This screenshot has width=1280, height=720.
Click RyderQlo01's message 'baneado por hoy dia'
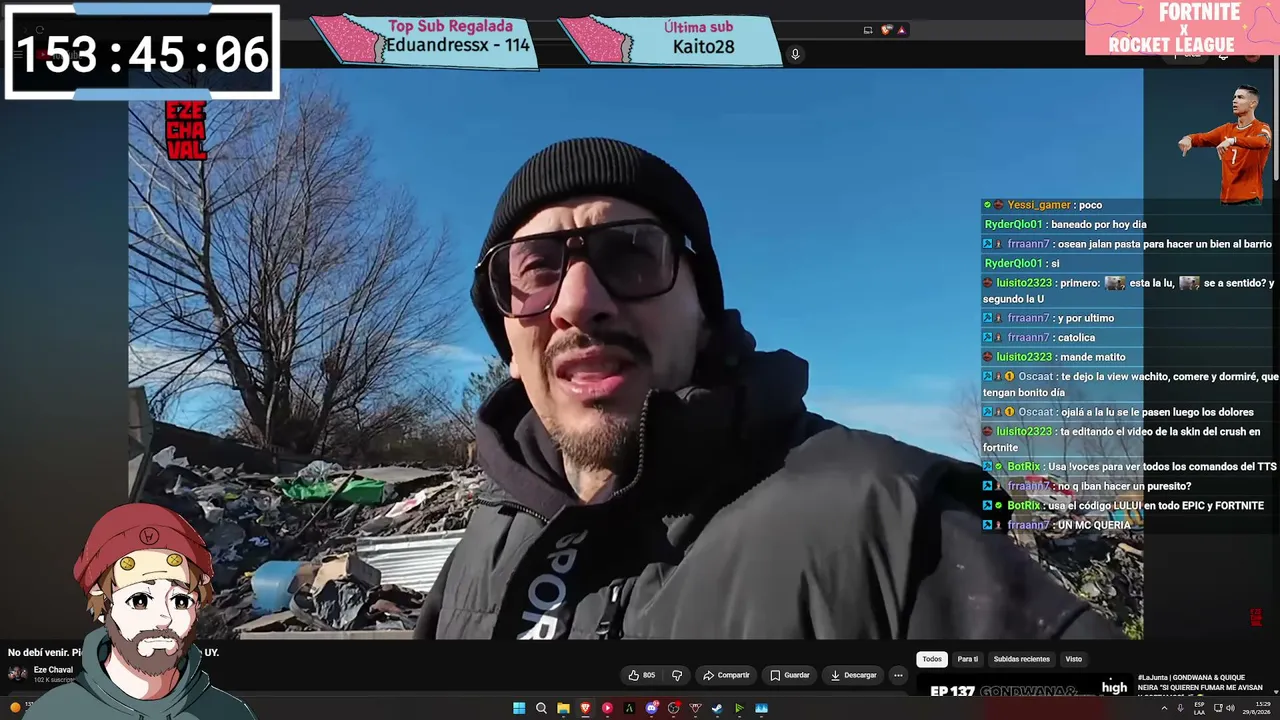pyautogui.click(x=1065, y=224)
